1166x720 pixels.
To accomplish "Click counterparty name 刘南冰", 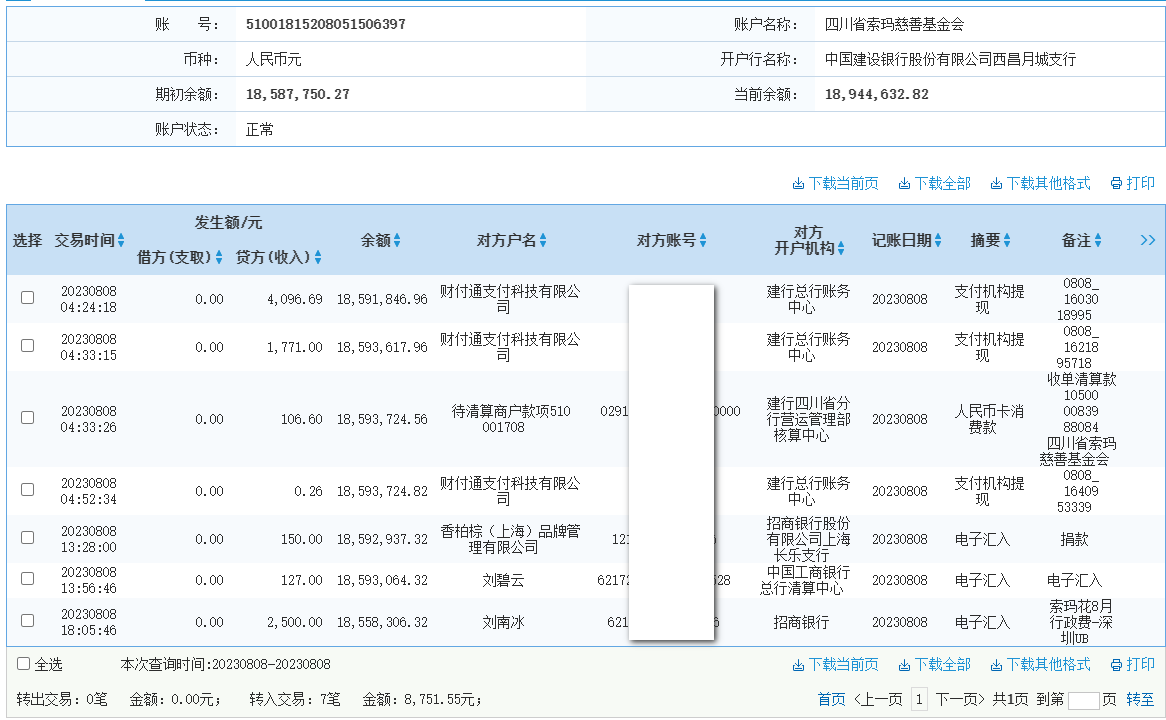I will point(503,622).
